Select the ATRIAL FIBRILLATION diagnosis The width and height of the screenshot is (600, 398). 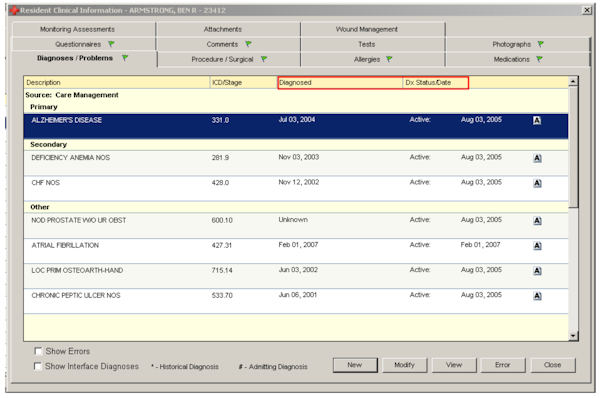point(296,251)
